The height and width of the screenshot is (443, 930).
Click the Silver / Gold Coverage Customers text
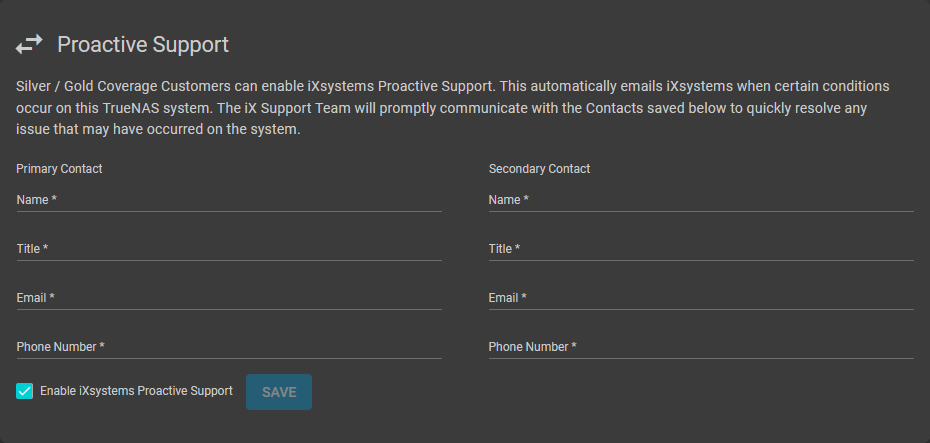point(125,87)
